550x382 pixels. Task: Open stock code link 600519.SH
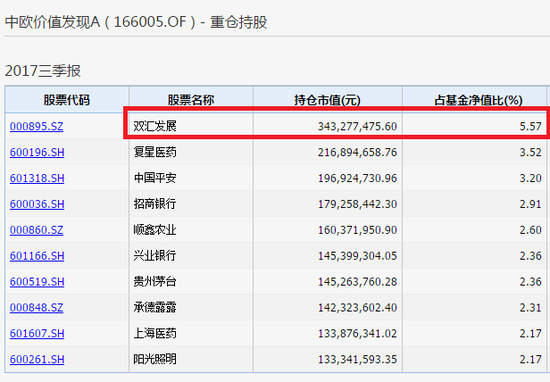37,282
